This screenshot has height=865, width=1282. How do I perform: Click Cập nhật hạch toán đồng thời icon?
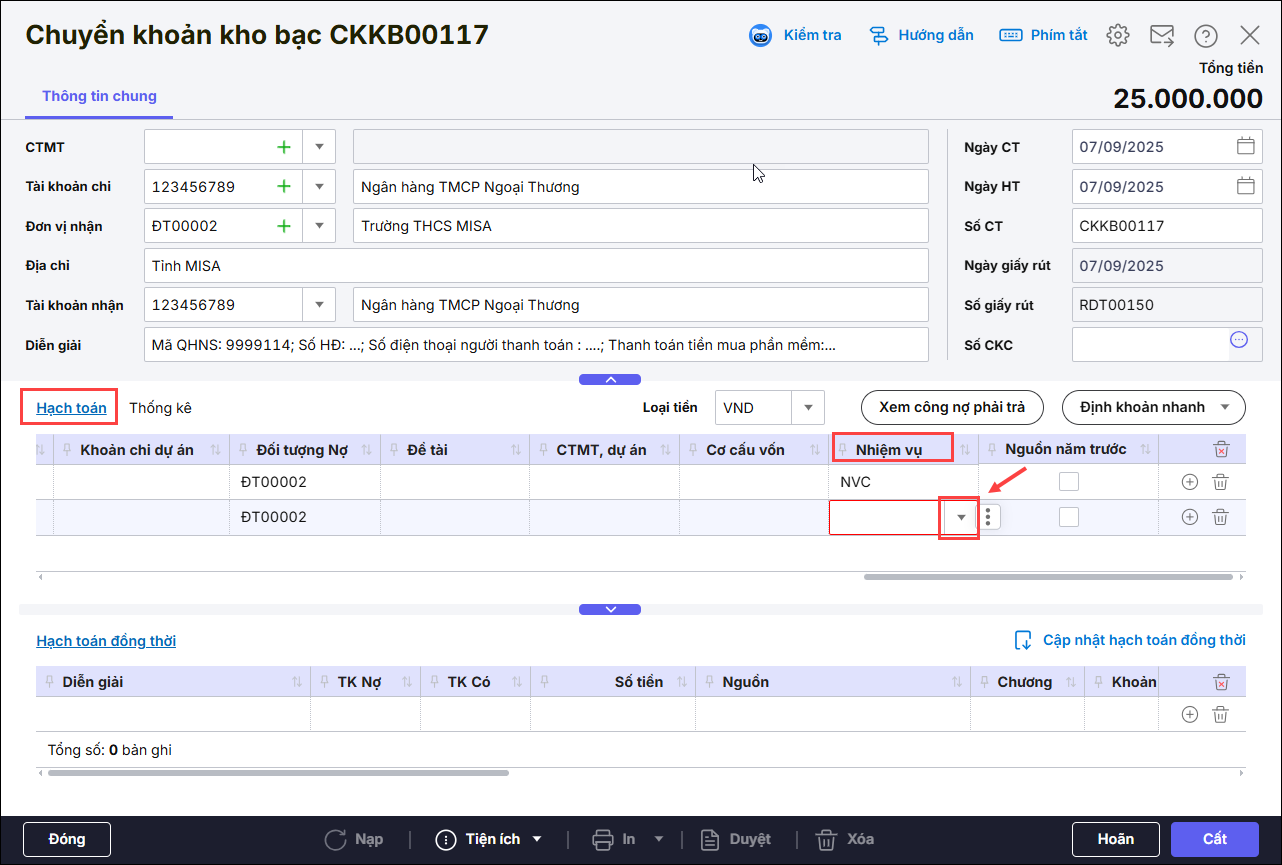1022,640
